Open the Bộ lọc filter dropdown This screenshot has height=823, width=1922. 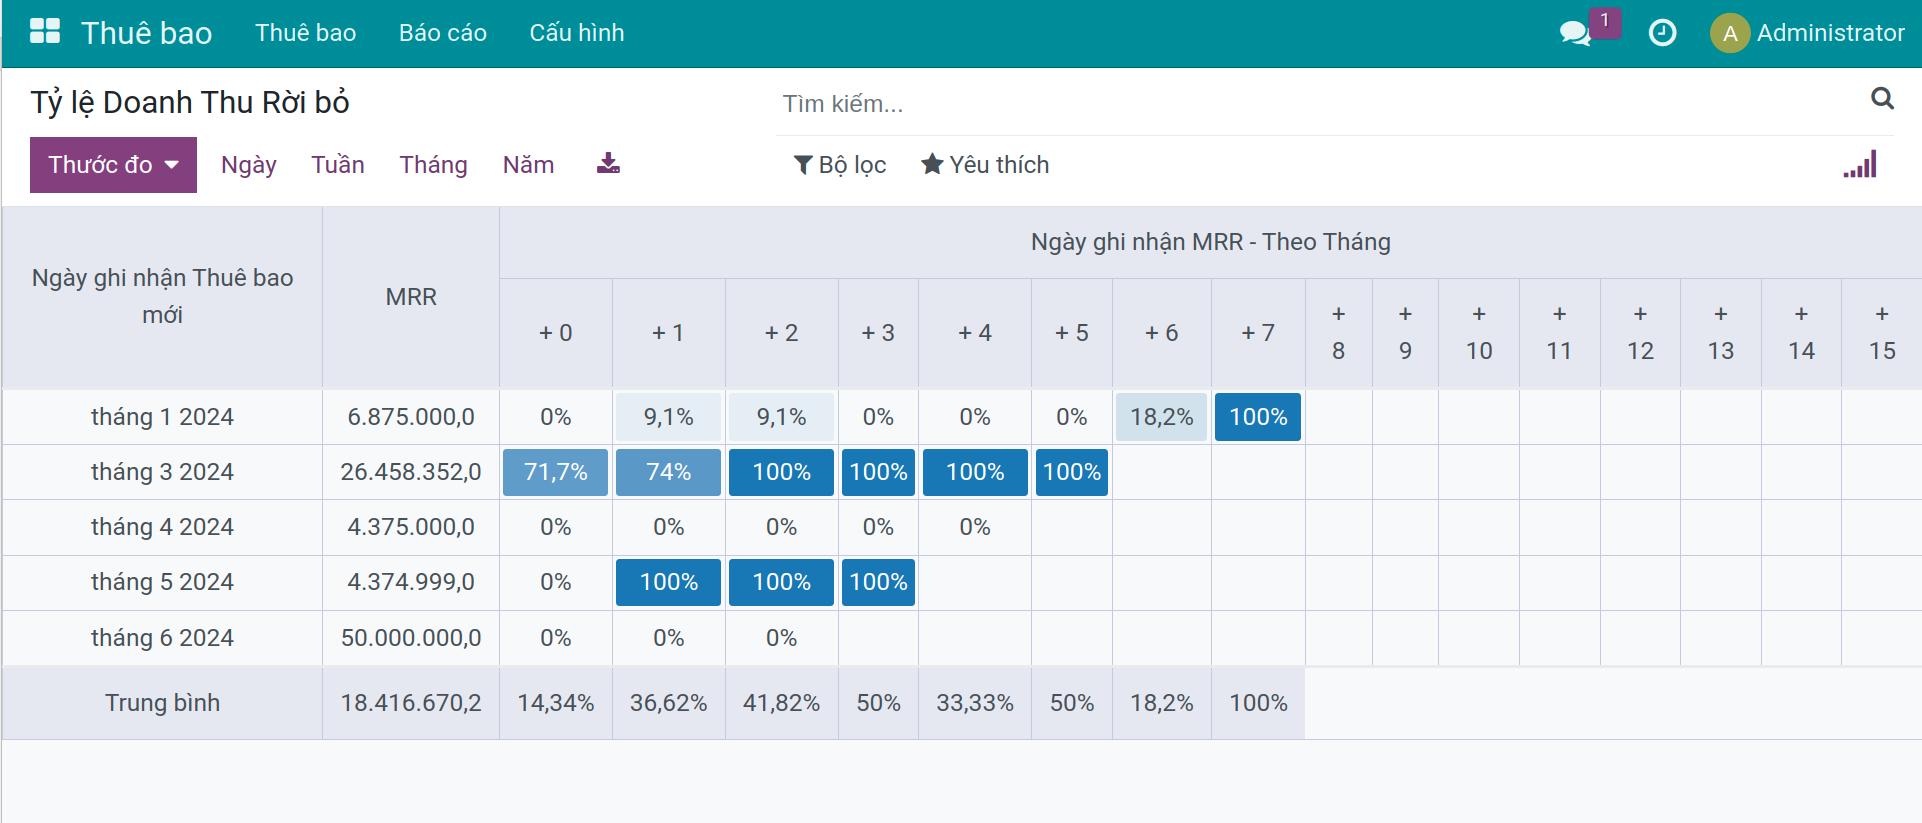pyautogui.click(x=840, y=165)
